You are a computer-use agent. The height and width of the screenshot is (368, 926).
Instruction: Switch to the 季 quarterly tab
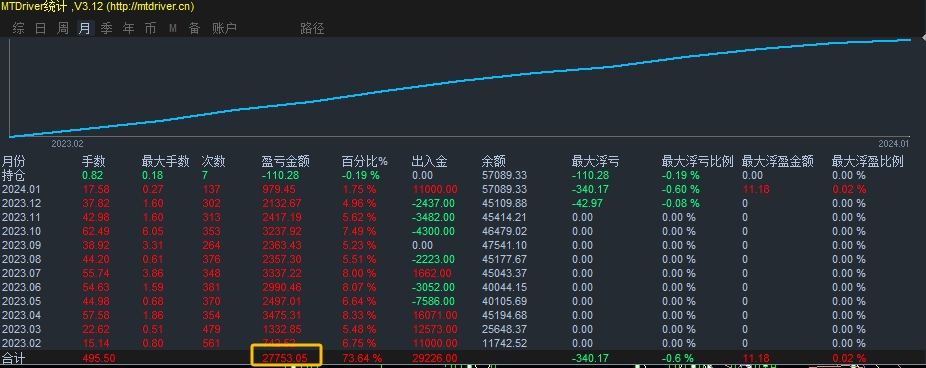[x=106, y=28]
